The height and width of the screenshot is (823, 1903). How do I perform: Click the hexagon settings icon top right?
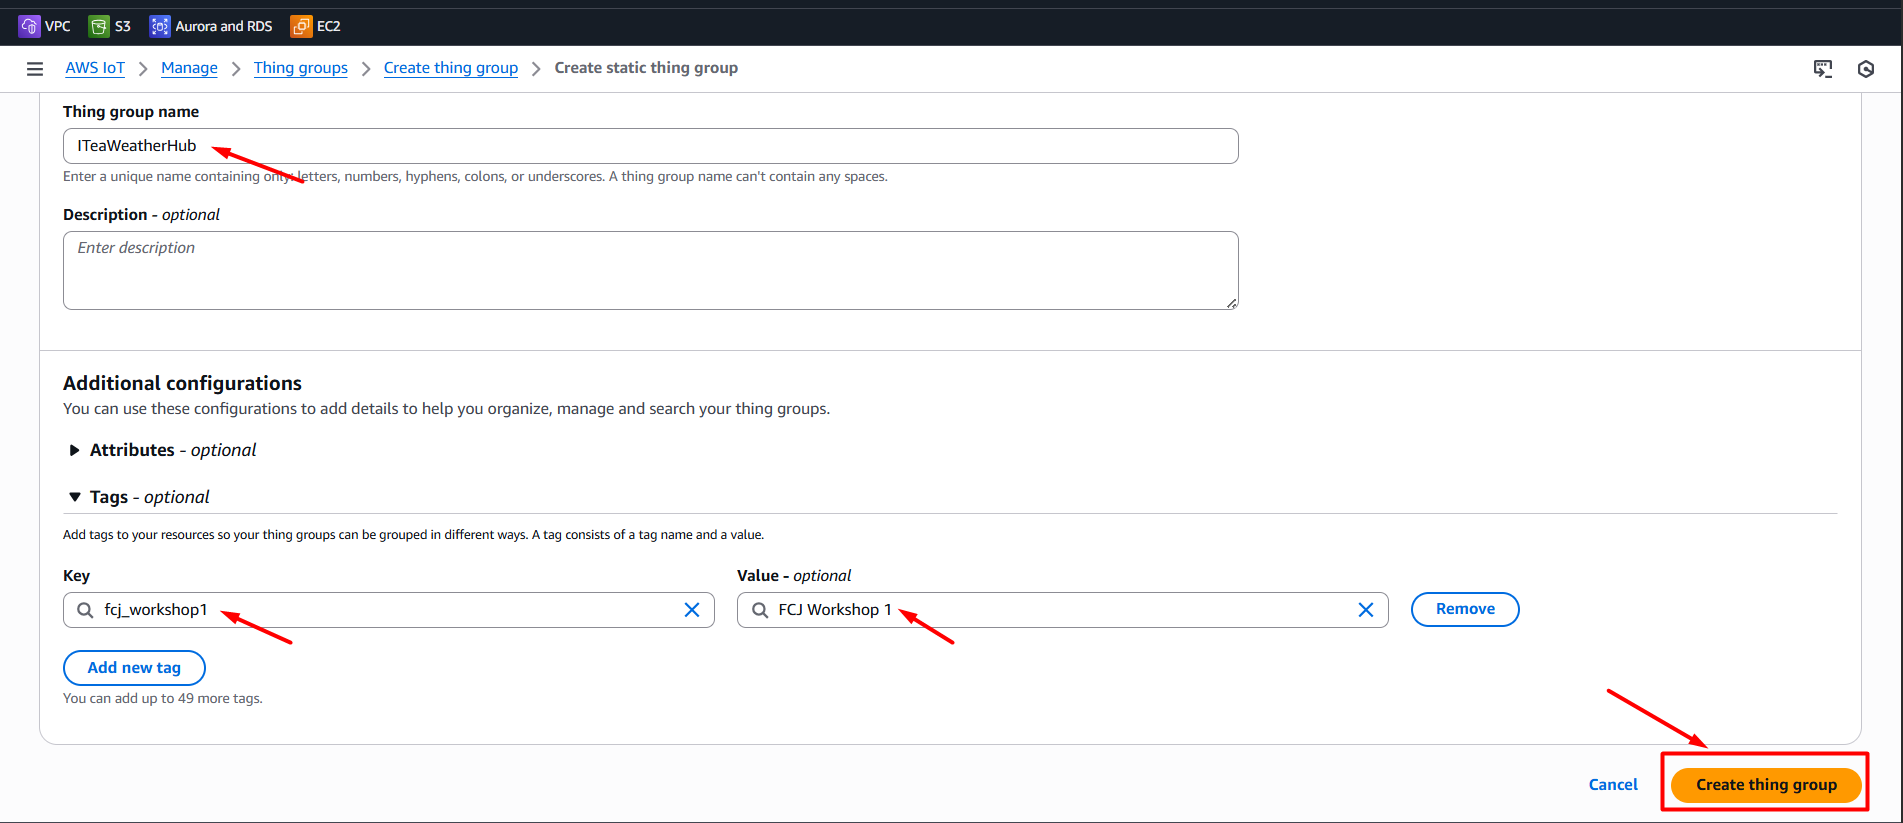pyautogui.click(x=1865, y=69)
